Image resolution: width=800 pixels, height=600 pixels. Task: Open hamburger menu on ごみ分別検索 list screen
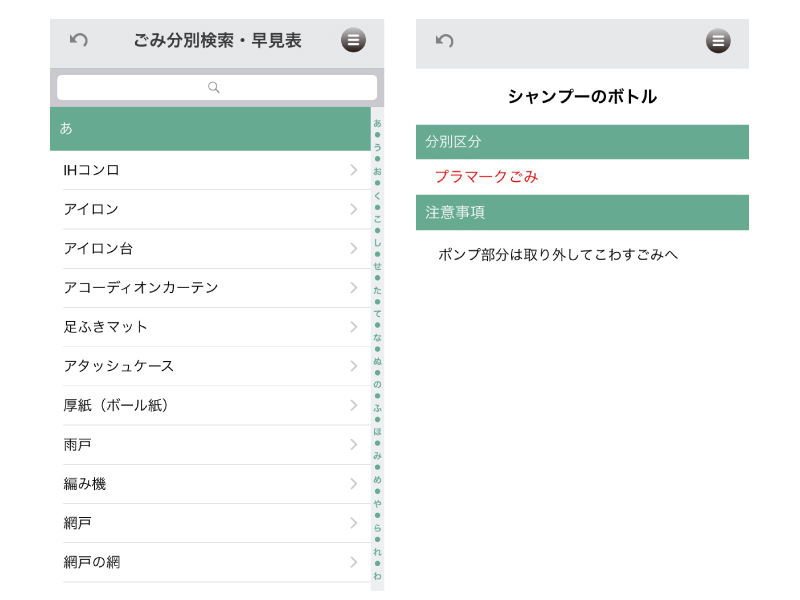pyautogui.click(x=353, y=40)
